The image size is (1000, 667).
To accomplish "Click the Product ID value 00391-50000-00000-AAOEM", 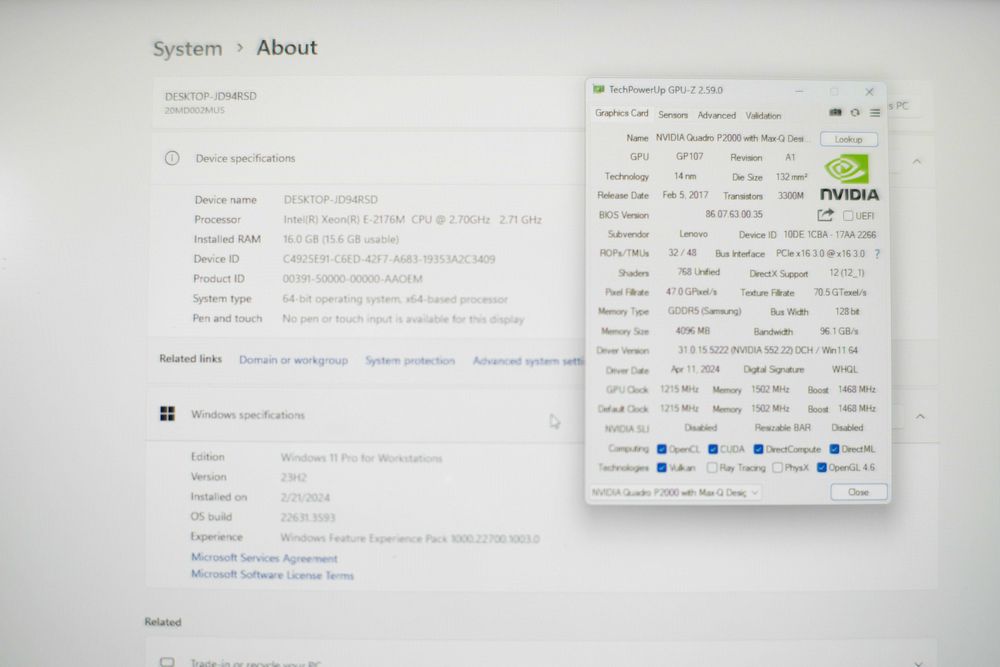I will (x=352, y=279).
